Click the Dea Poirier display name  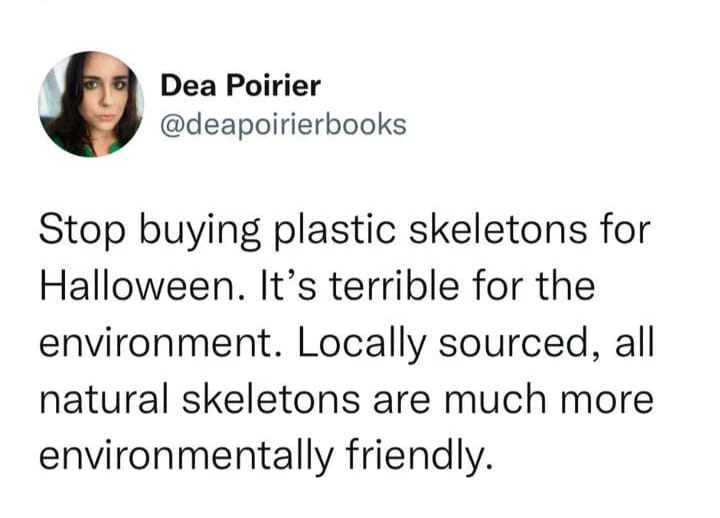[x=241, y=86]
